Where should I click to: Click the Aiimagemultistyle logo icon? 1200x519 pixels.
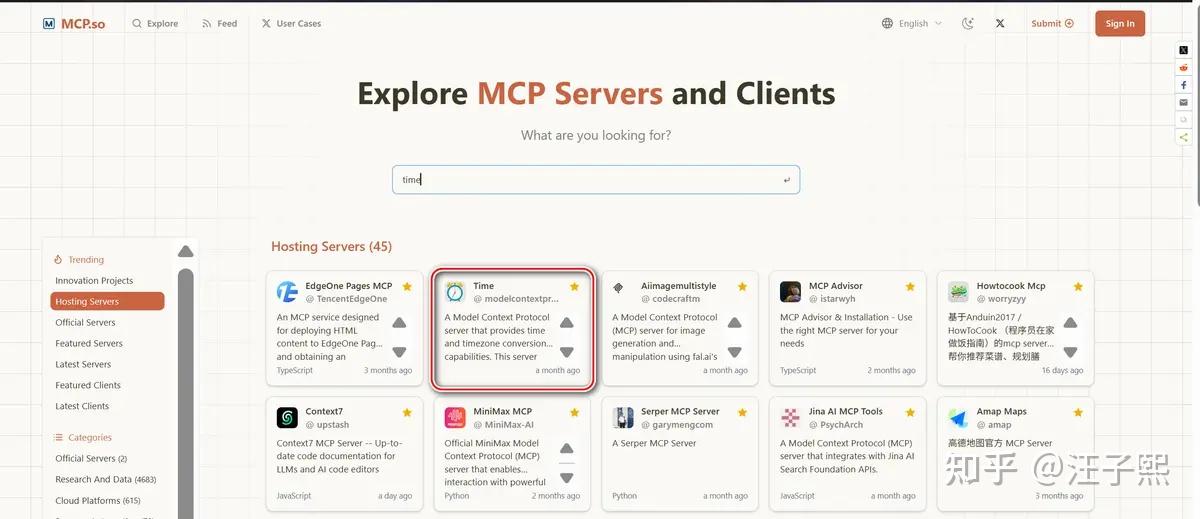tap(619, 288)
